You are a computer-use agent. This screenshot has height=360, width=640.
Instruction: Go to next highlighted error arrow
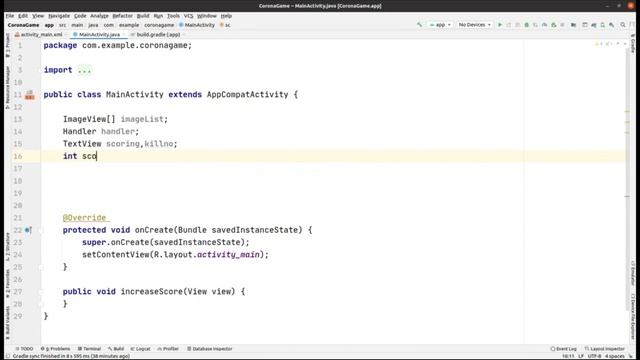click(x=625, y=44)
